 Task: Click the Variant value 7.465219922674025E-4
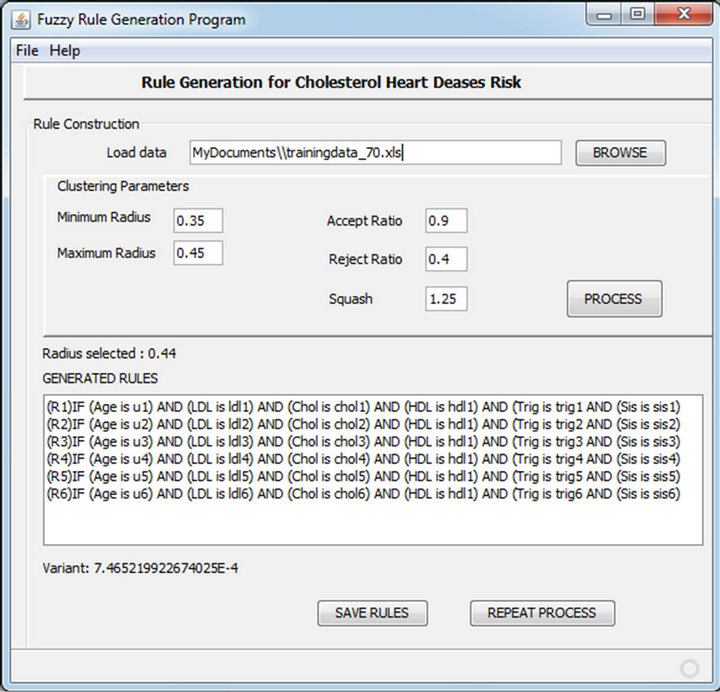(x=166, y=568)
